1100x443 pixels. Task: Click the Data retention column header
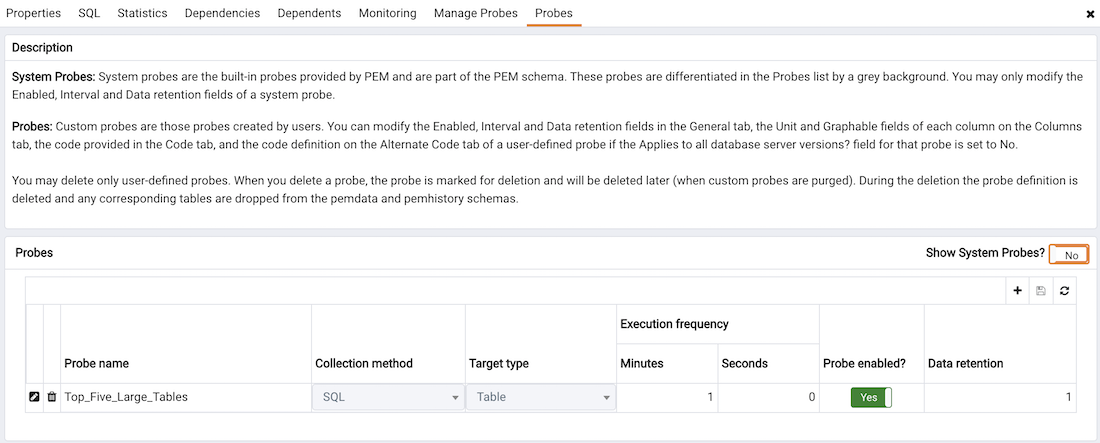[x=1000, y=344]
